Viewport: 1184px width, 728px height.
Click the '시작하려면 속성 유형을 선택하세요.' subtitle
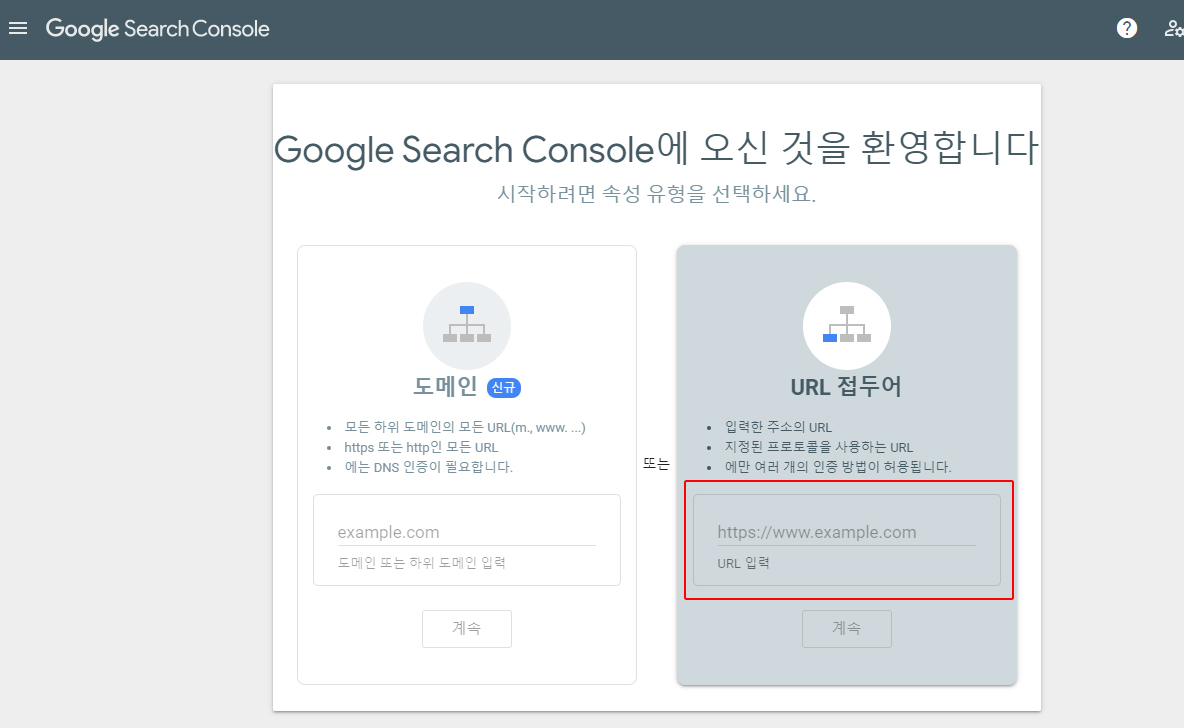point(656,194)
